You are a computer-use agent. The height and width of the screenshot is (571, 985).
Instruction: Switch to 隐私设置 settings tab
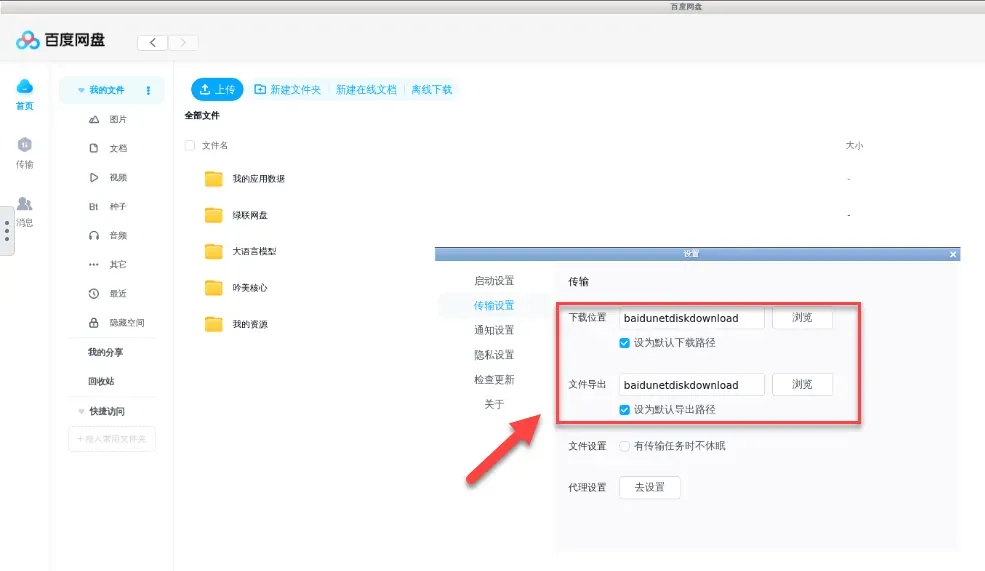(494, 355)
